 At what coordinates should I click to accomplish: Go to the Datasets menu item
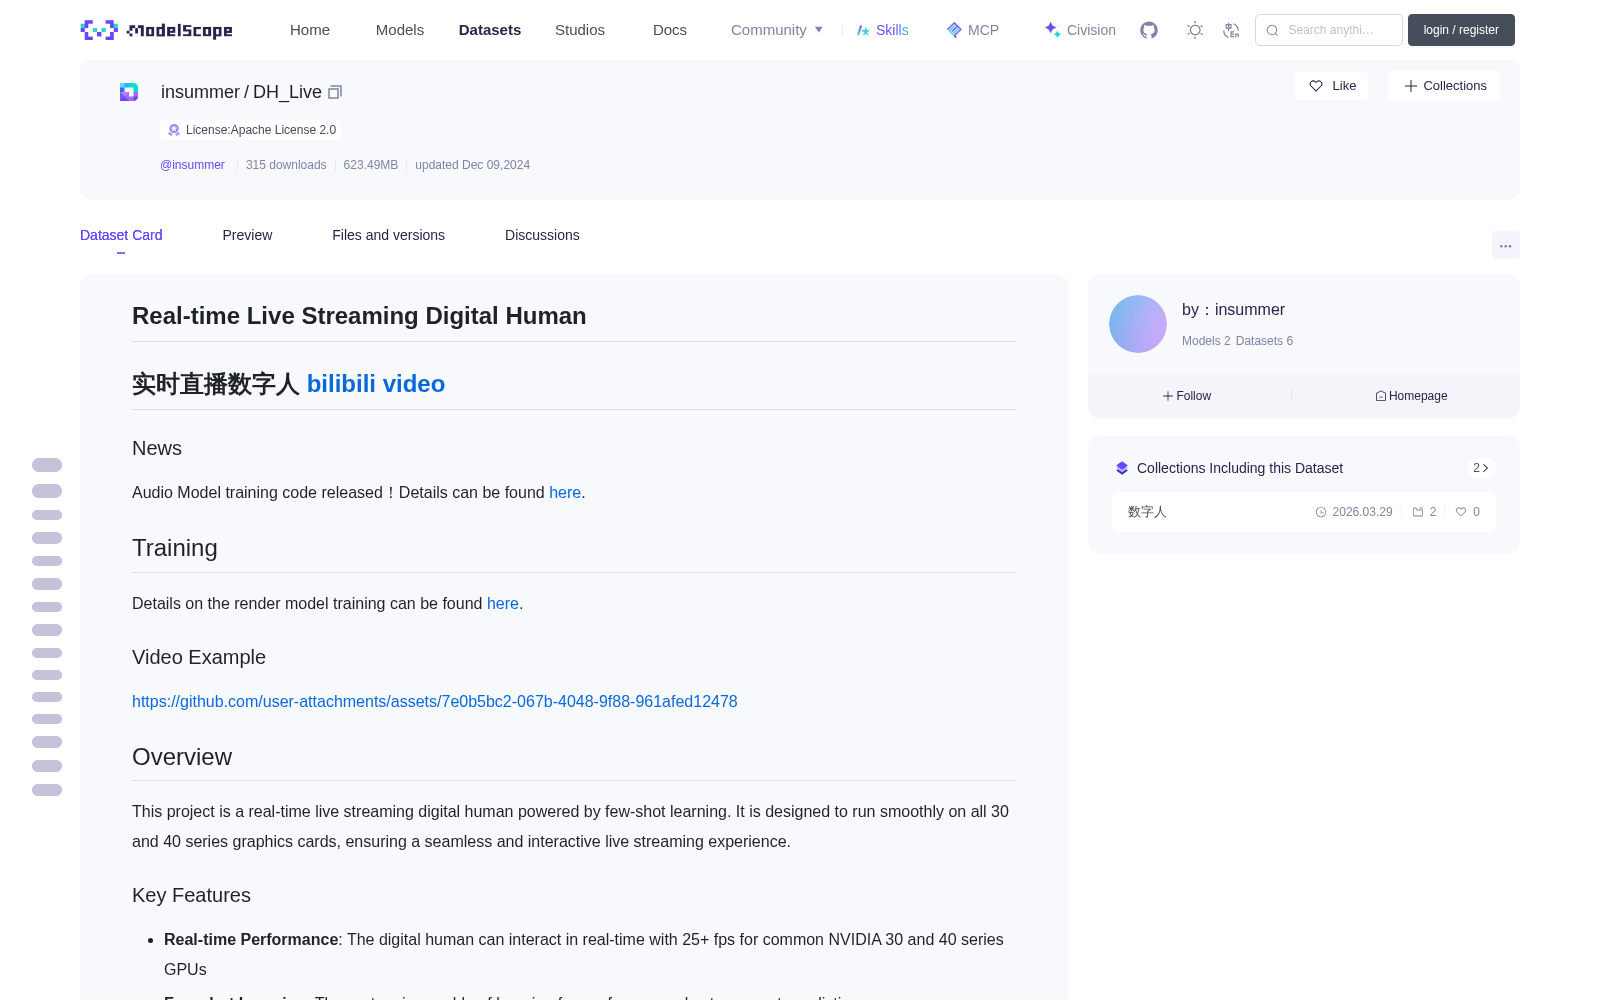coord(490,30)
